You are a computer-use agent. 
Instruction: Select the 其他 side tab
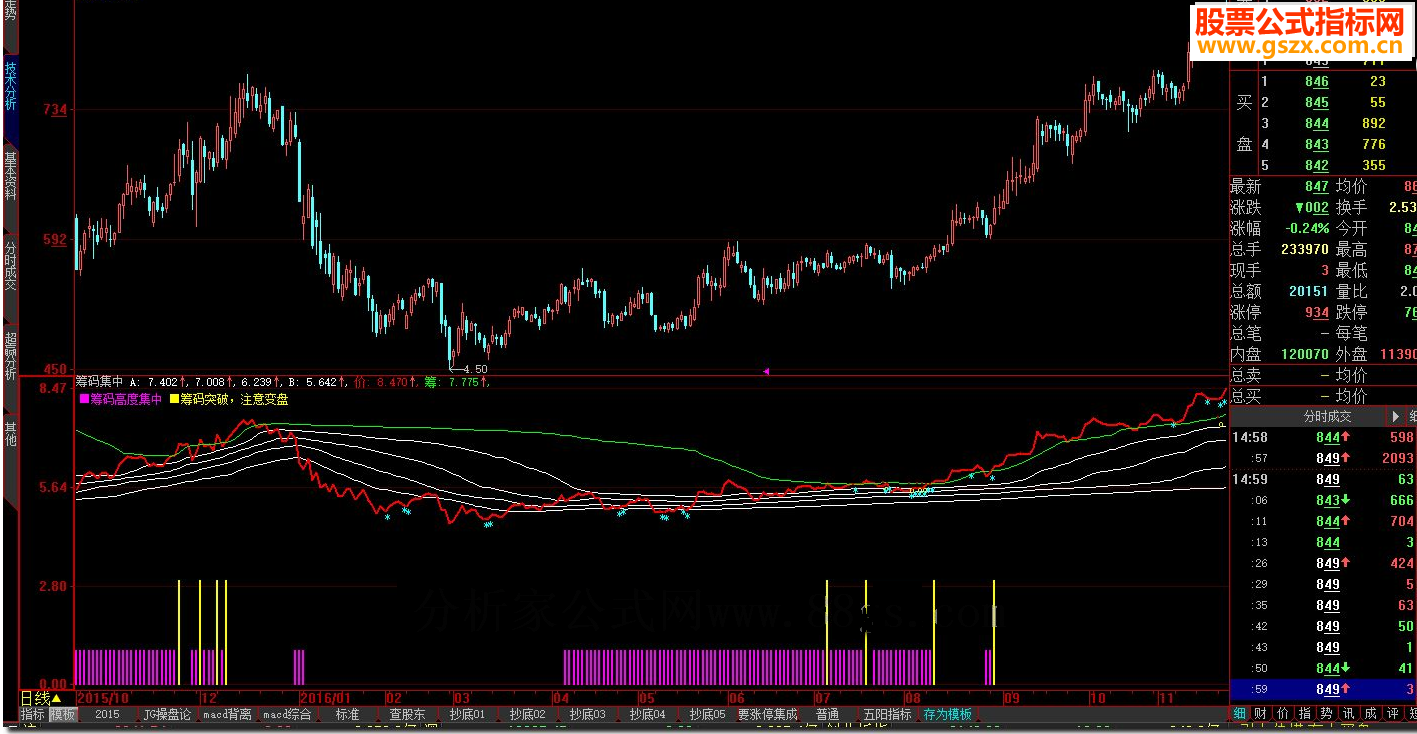(x=10, y=434)
